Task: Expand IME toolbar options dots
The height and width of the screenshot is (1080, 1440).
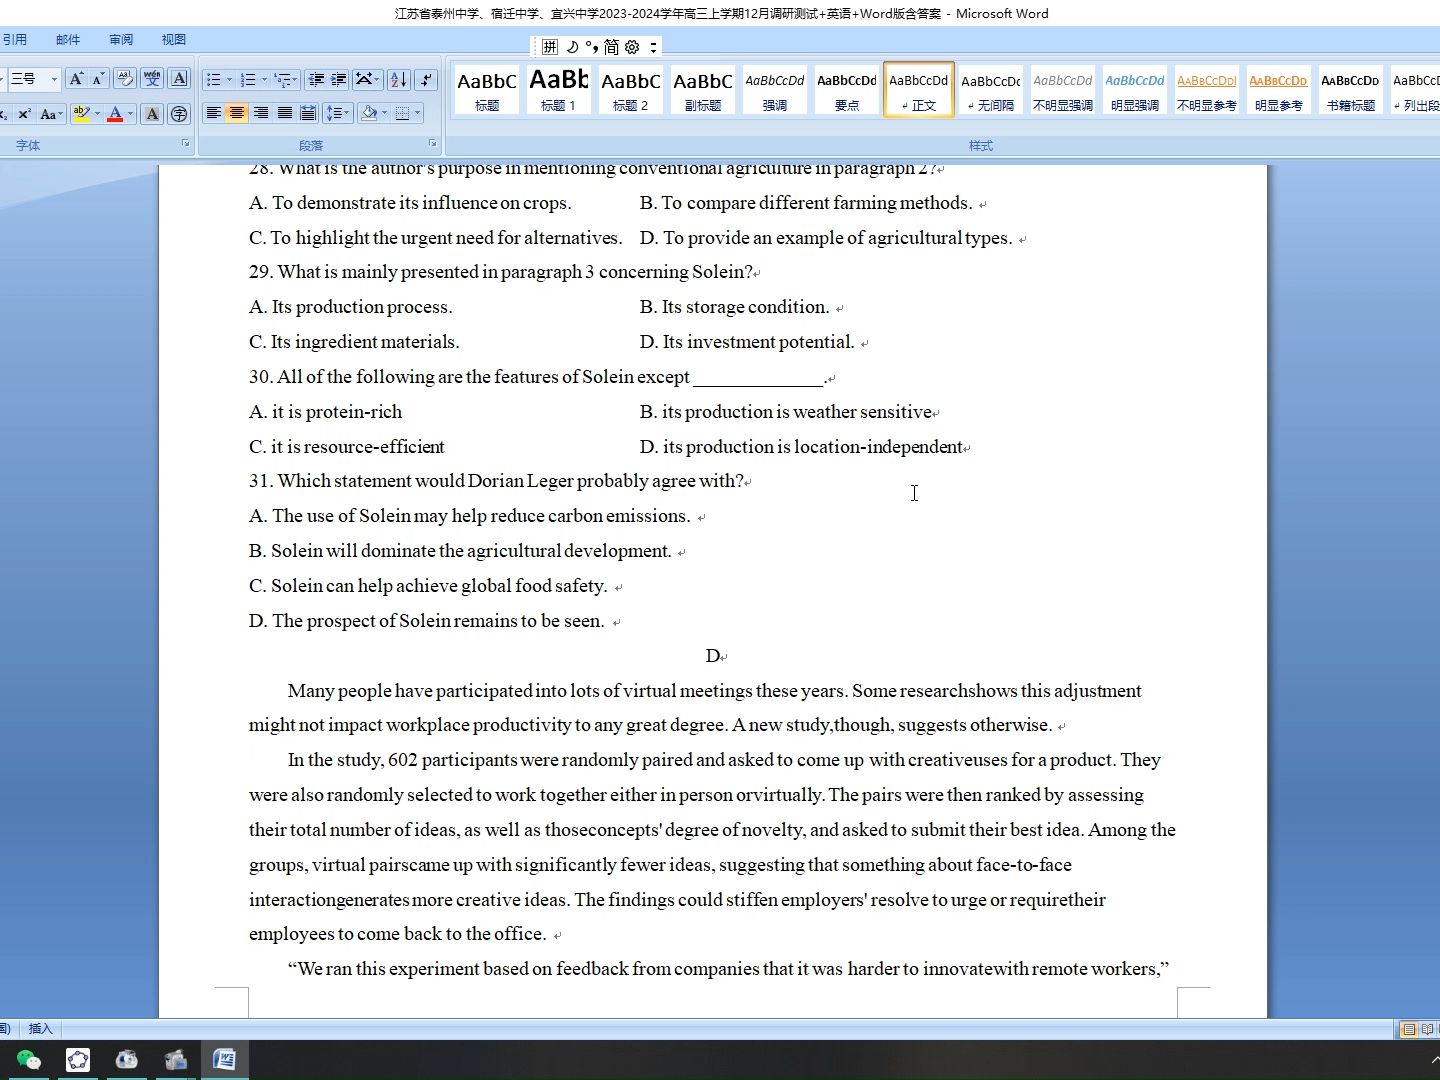Action: tap(653, 47)
